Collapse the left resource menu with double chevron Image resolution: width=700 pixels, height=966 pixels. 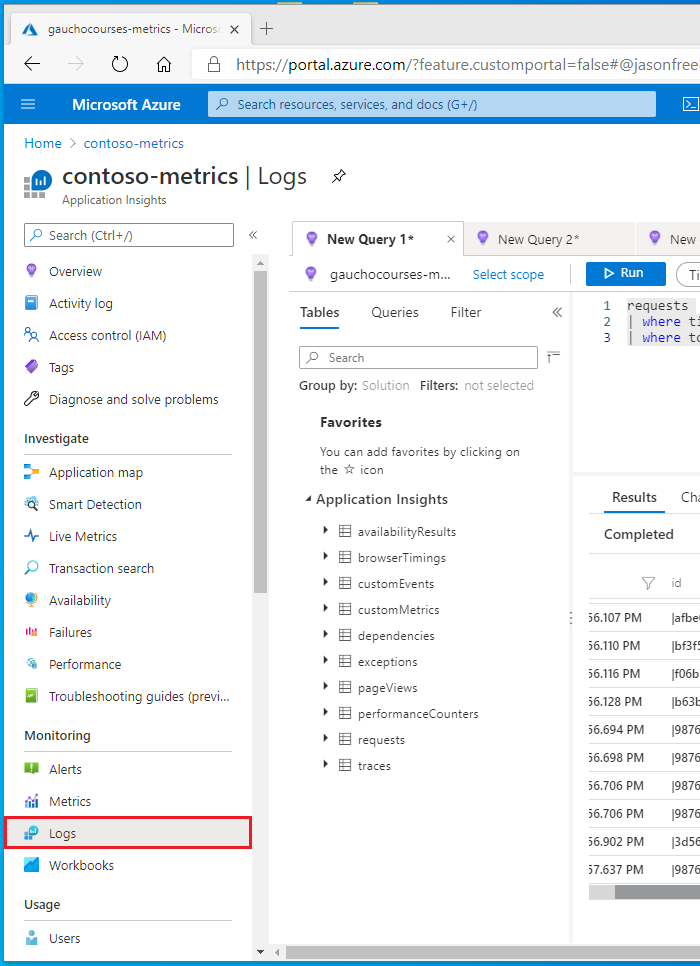(253, 235)
